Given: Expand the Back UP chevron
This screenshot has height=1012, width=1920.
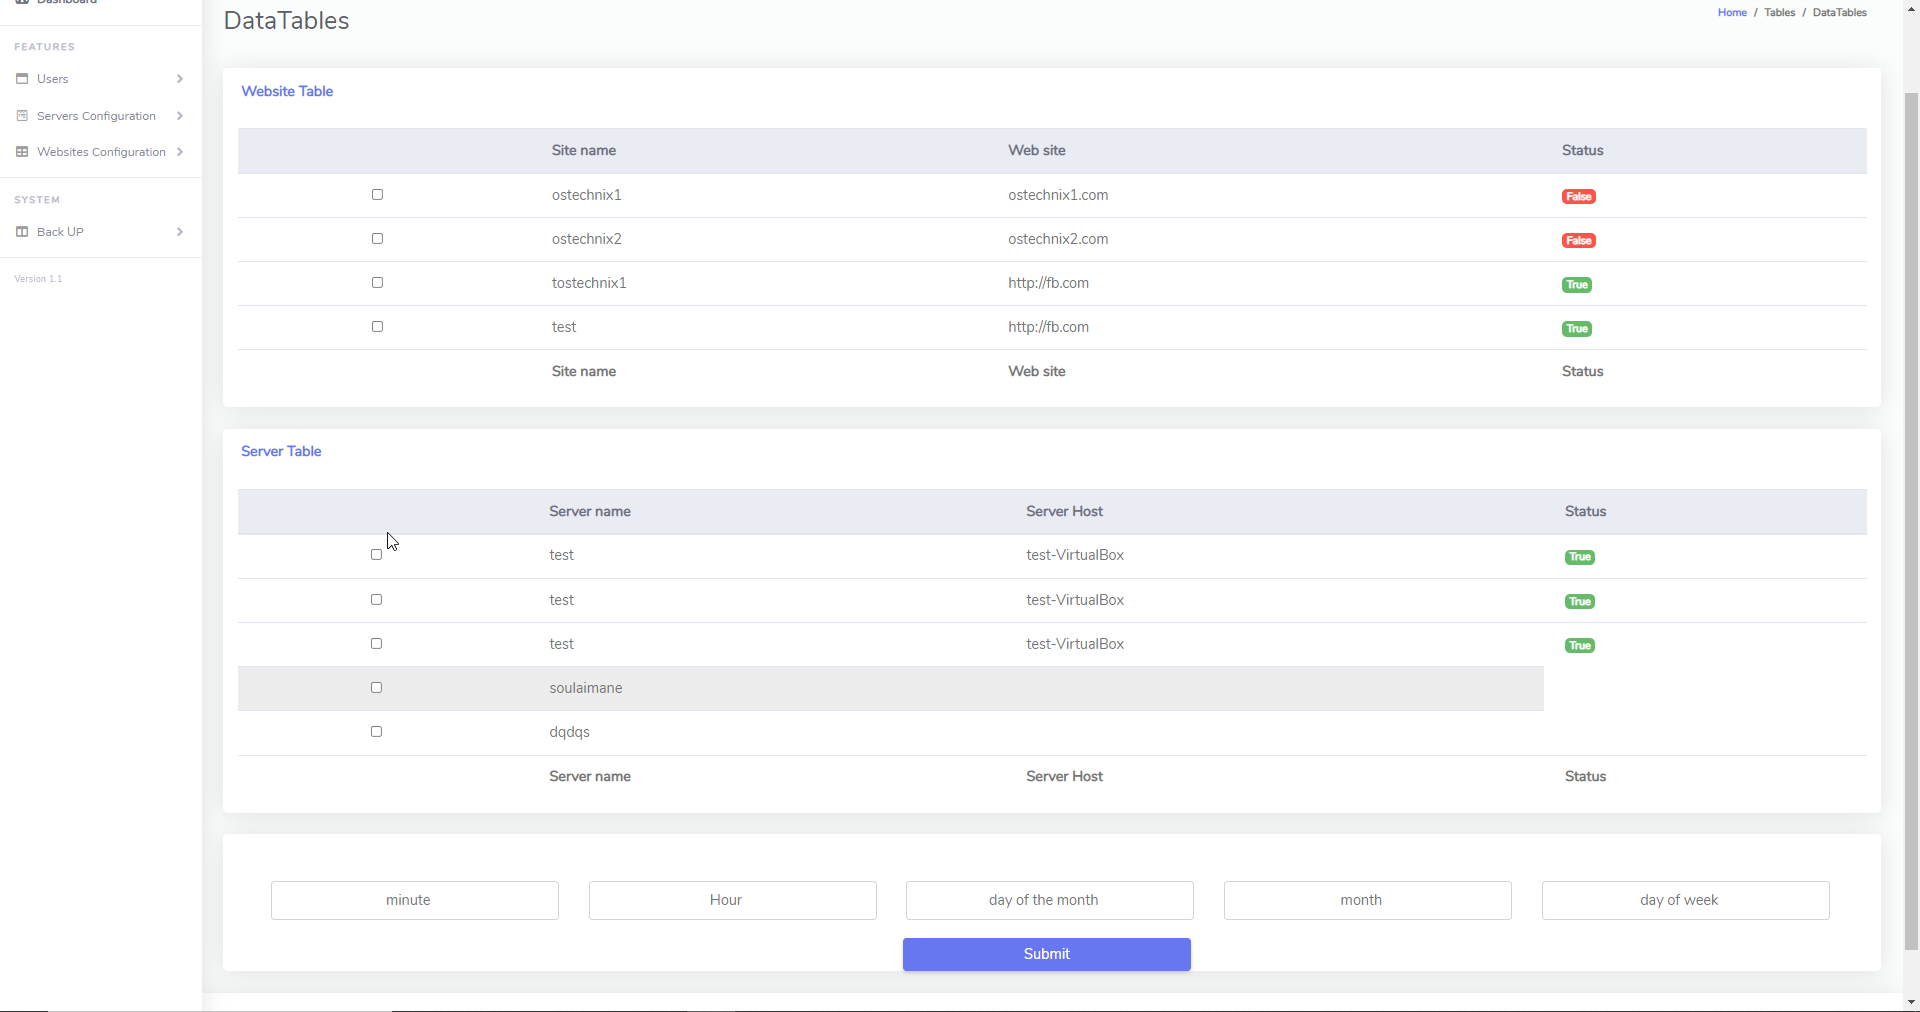Looking at the screenshot, I should 180,232.
